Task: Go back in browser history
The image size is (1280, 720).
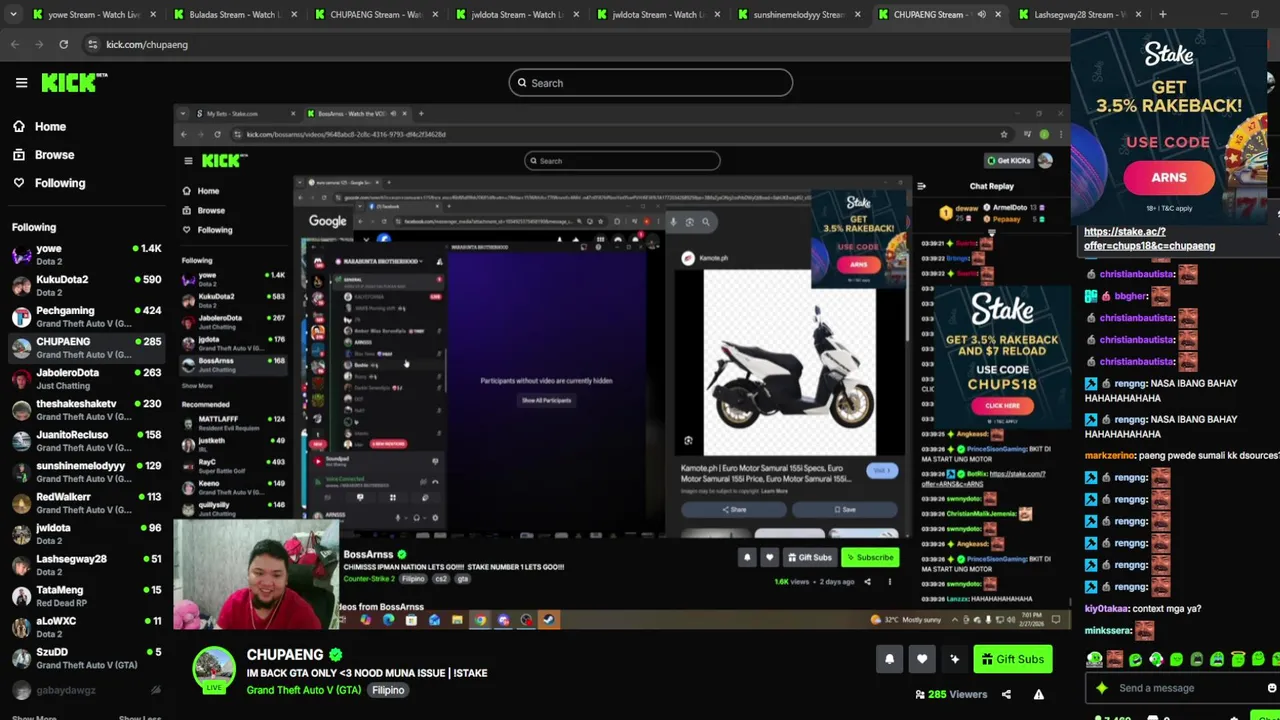Action: pyautogui.click(x=14, y=44)
